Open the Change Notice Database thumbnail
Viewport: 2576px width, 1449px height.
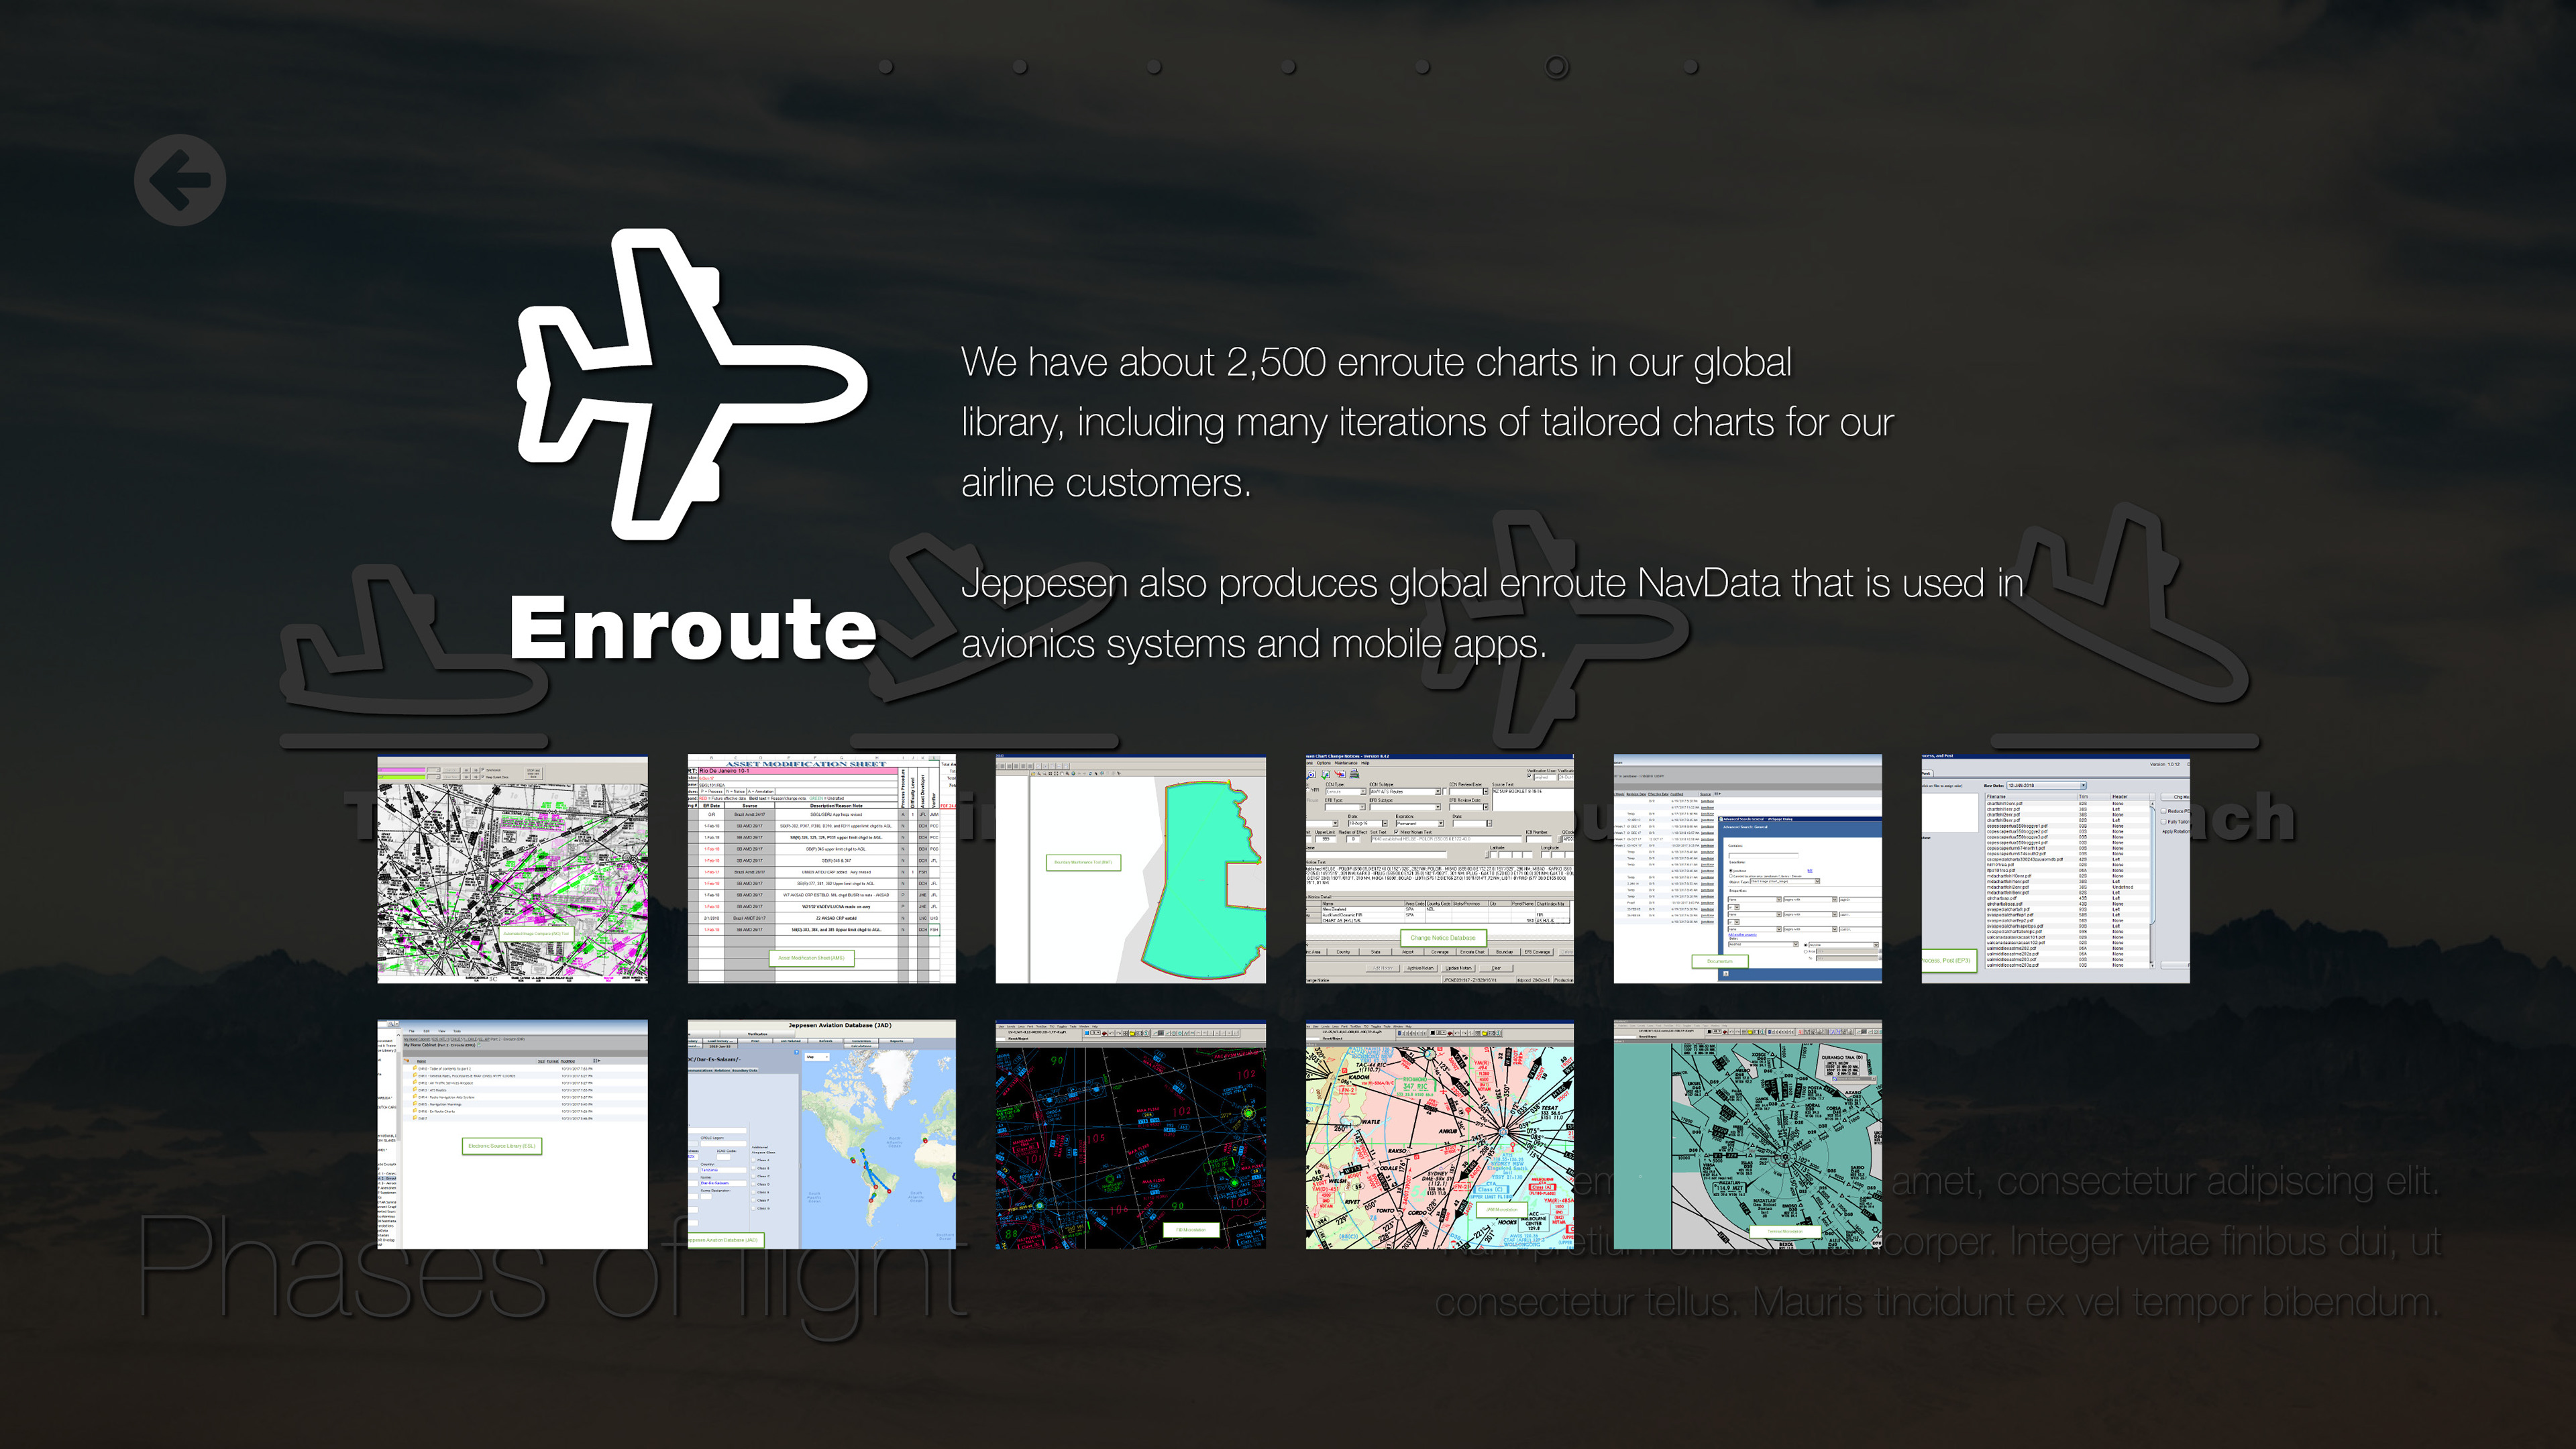tap(1439, 869)
